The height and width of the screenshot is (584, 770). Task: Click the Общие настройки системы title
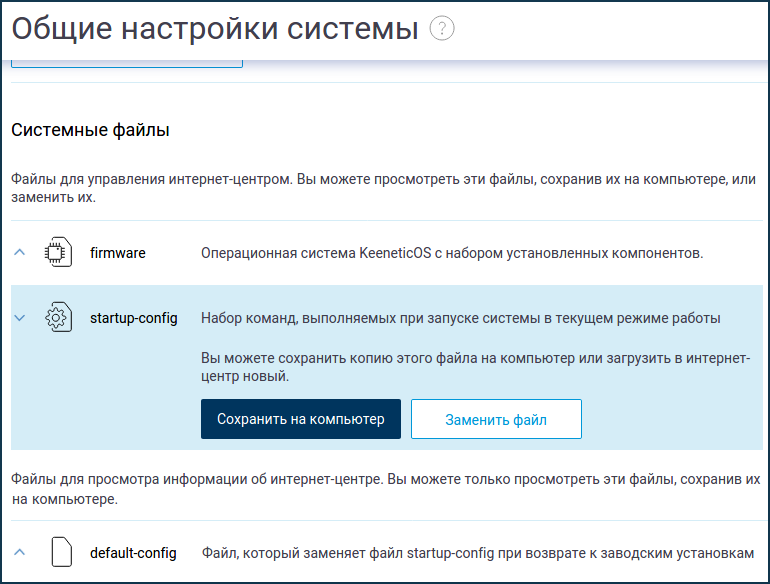click(215, 28)
